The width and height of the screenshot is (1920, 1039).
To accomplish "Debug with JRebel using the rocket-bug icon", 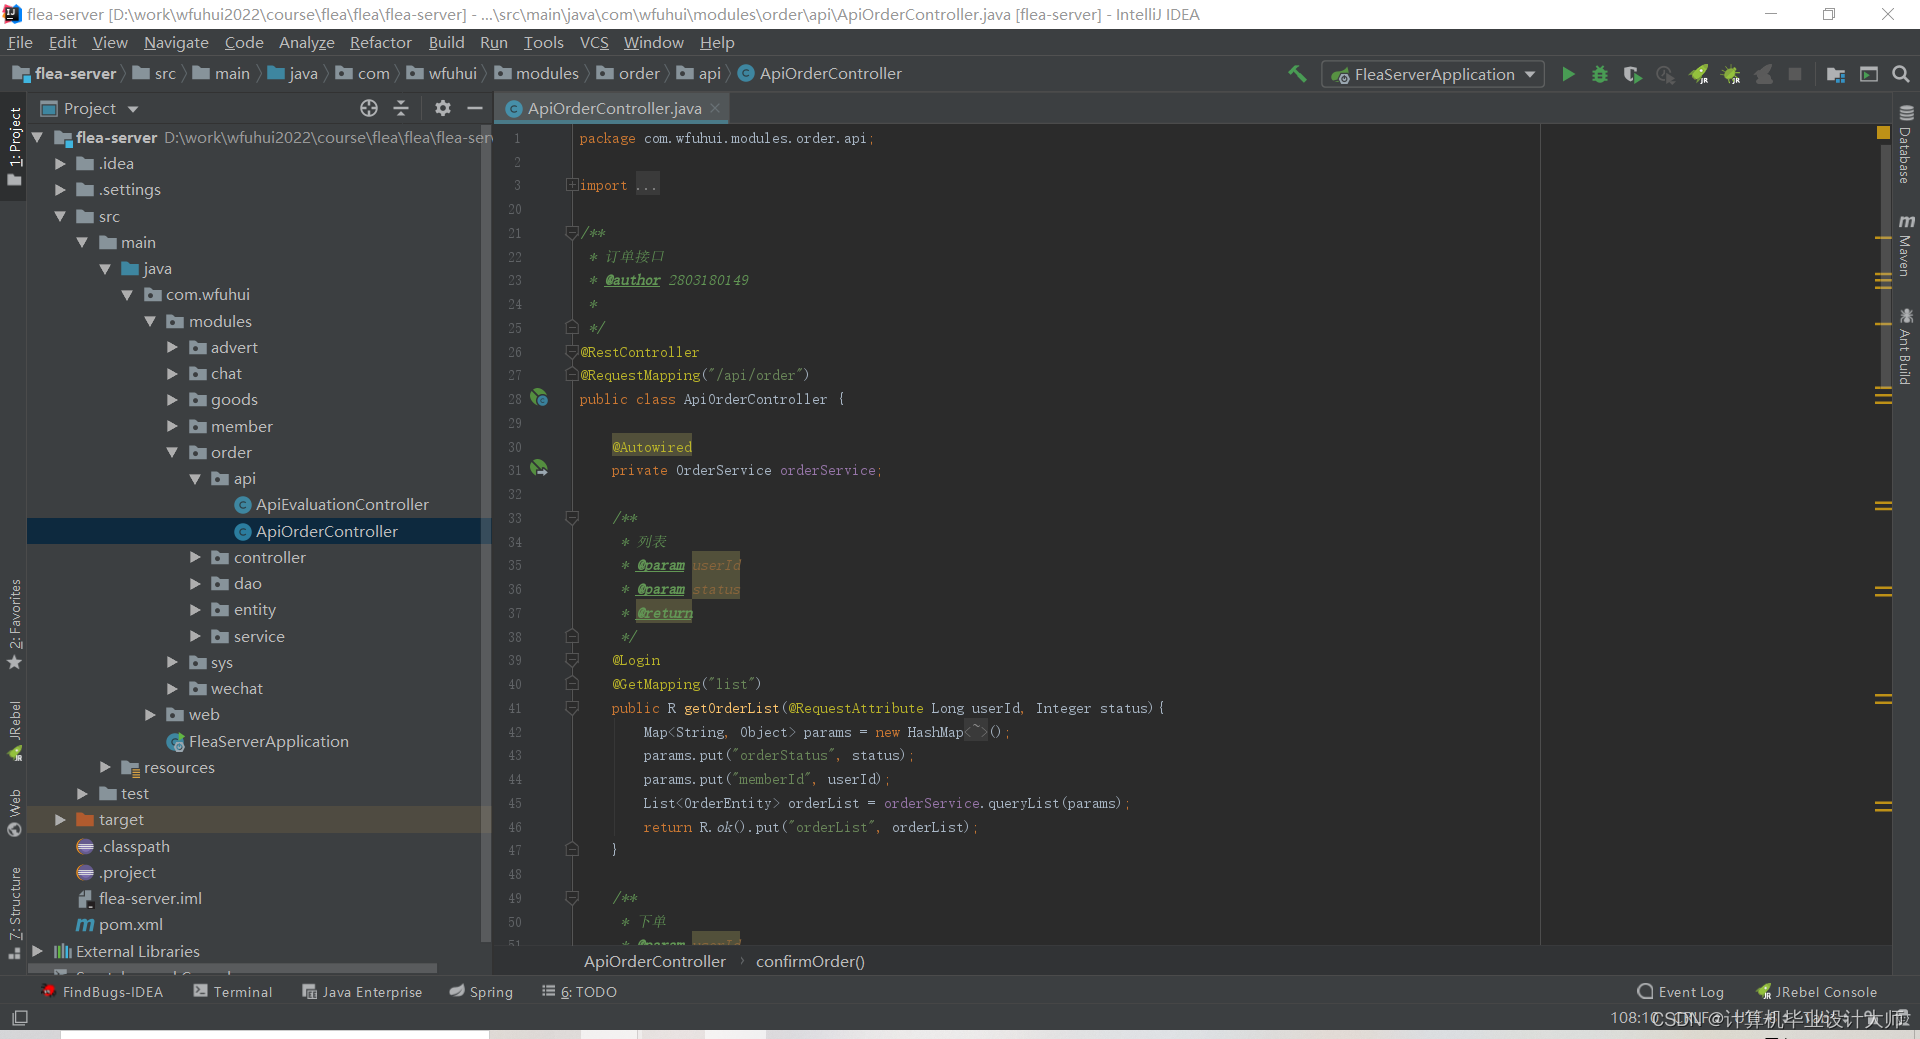I will click(x=1731, y=74).
